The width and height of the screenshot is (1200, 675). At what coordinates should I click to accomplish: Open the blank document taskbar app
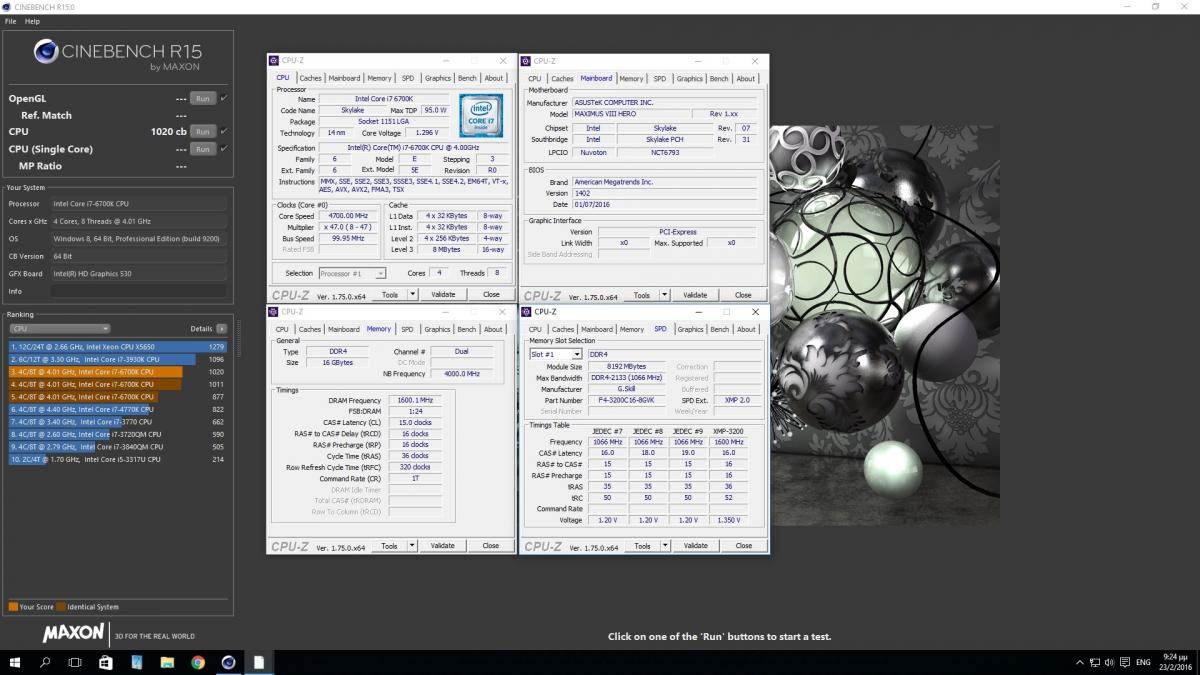click(259, 662)
